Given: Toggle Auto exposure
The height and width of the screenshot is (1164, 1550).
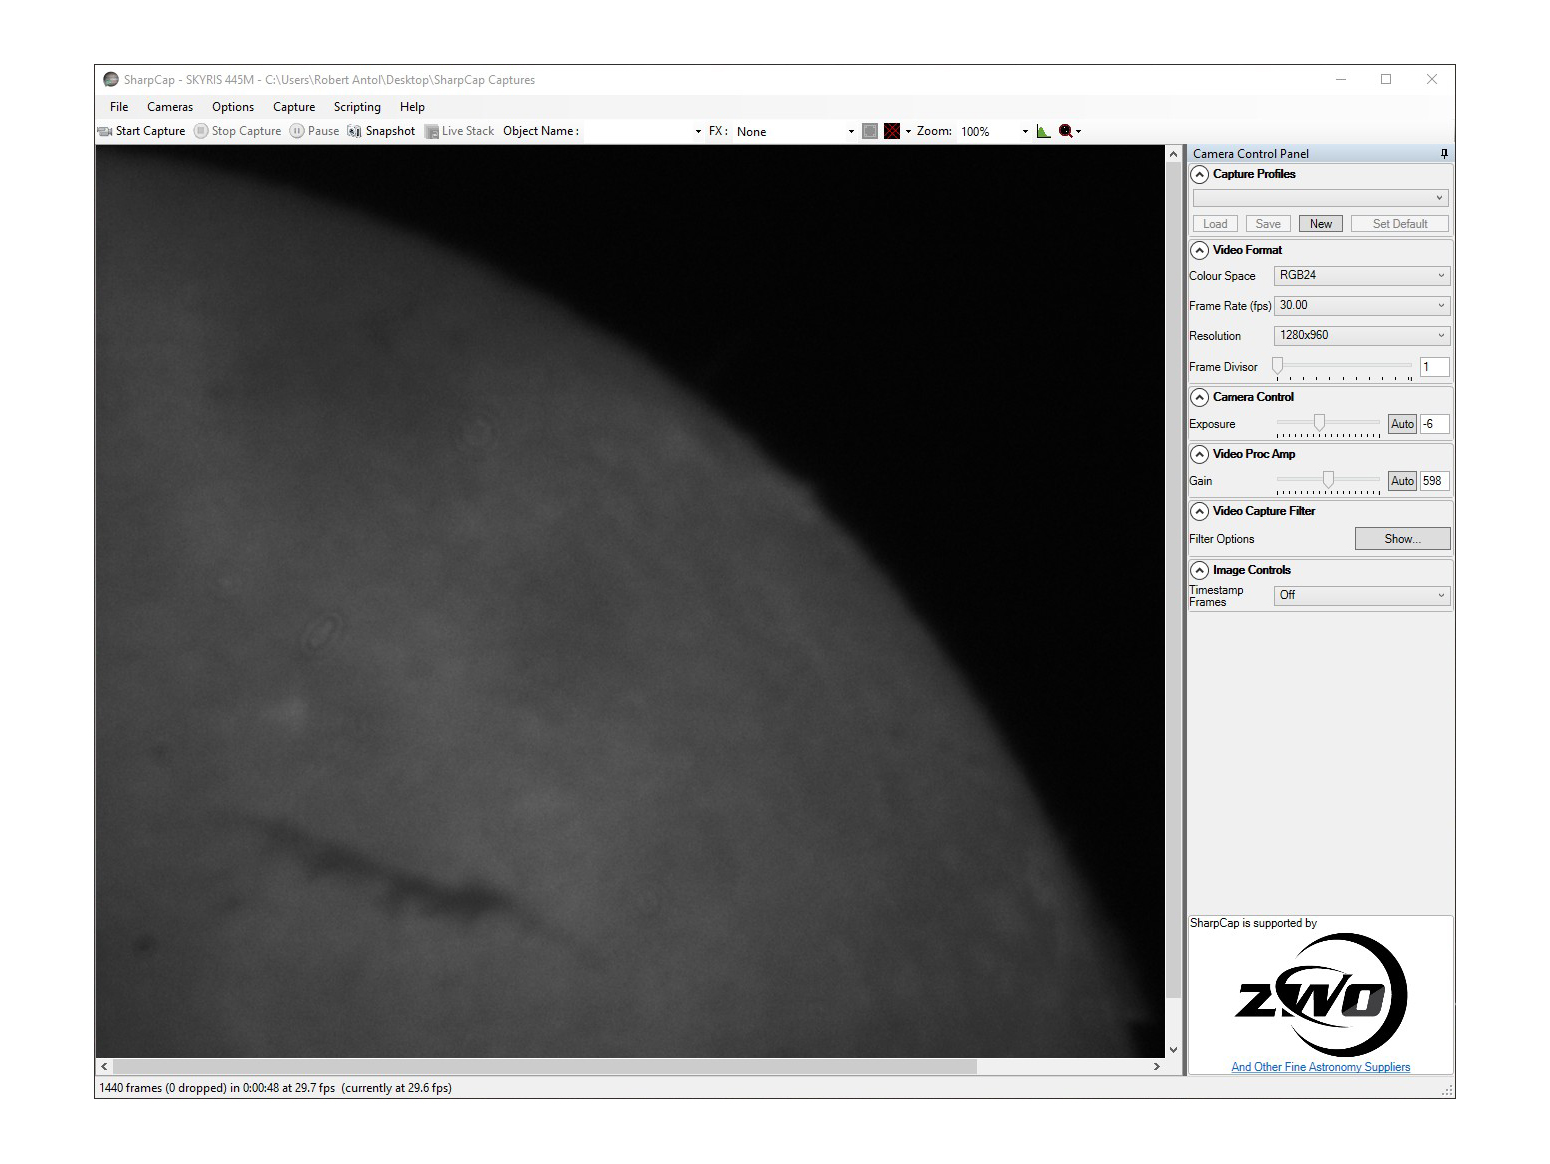Looking at the screenshot, I should click(x=1402, y=424).
